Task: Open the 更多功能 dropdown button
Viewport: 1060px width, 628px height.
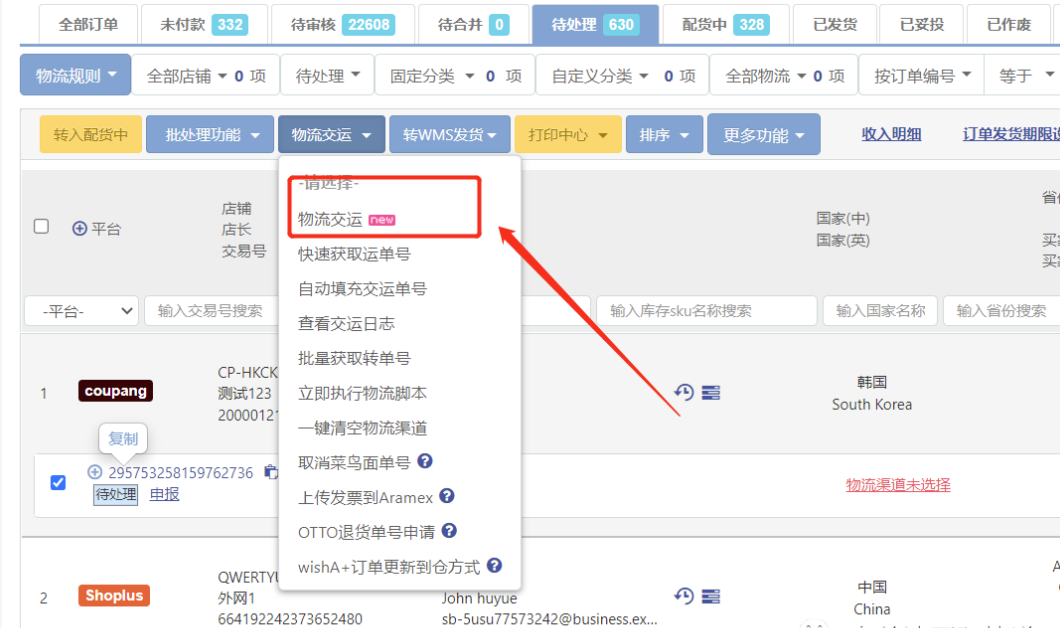Action: tap(764, 135)
